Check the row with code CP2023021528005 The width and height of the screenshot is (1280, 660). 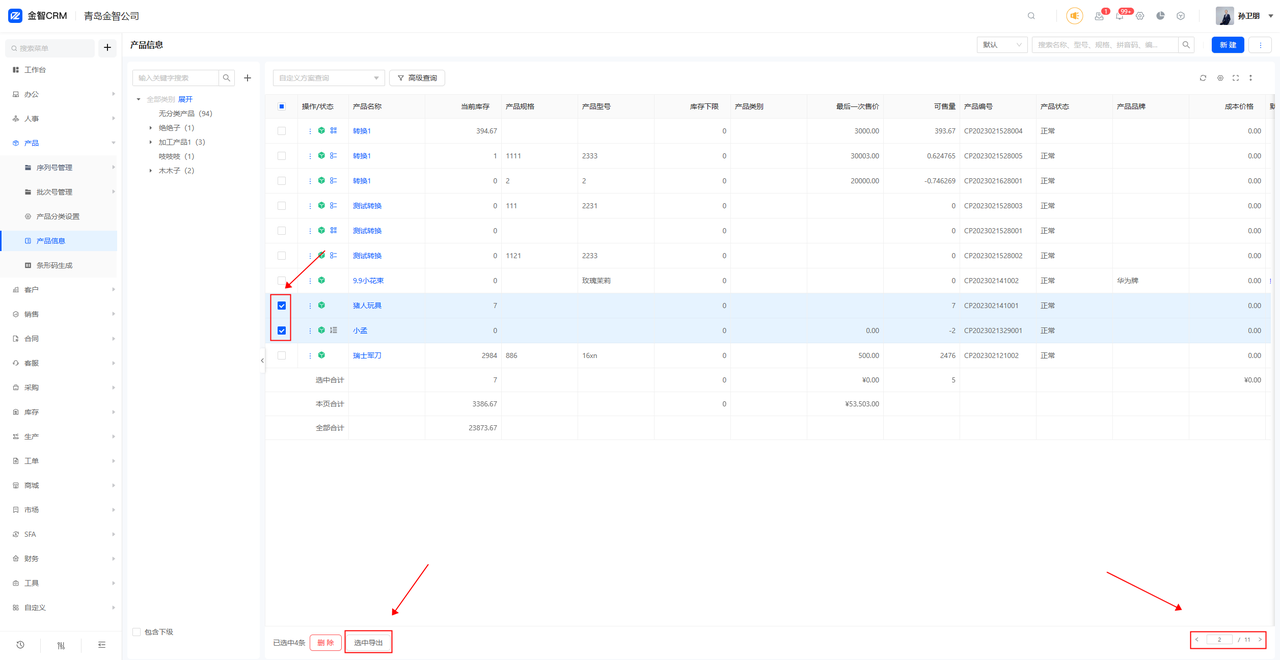[282, 156]
